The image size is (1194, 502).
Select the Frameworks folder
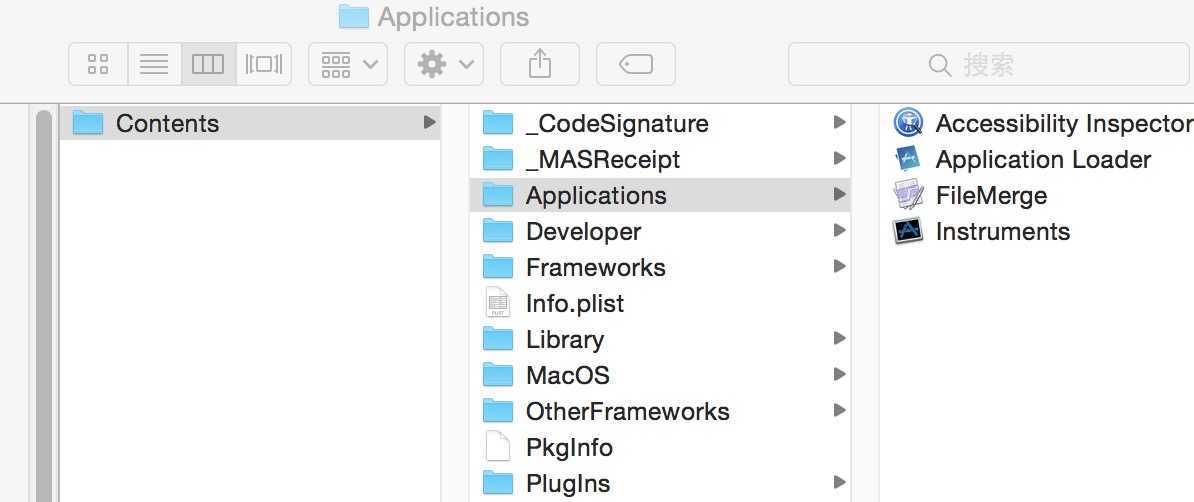point(659,267)
